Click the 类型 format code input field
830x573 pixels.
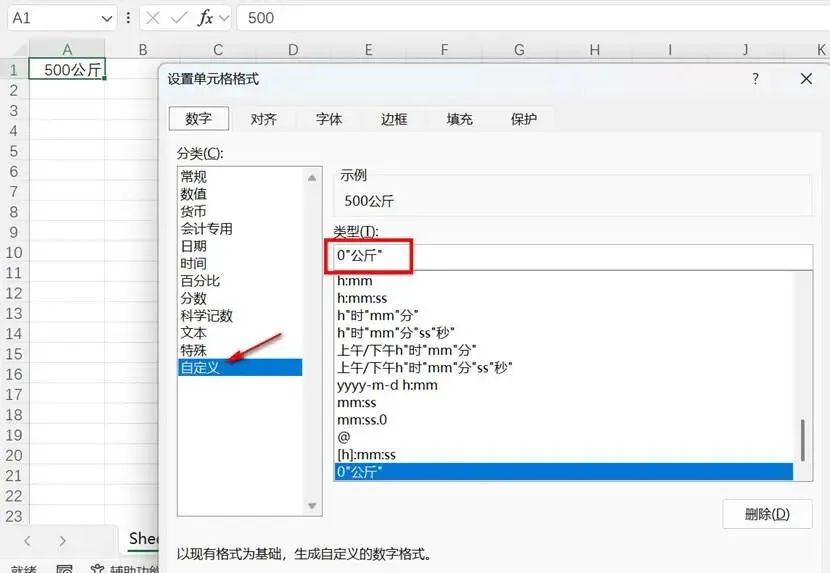coord(573,256)
